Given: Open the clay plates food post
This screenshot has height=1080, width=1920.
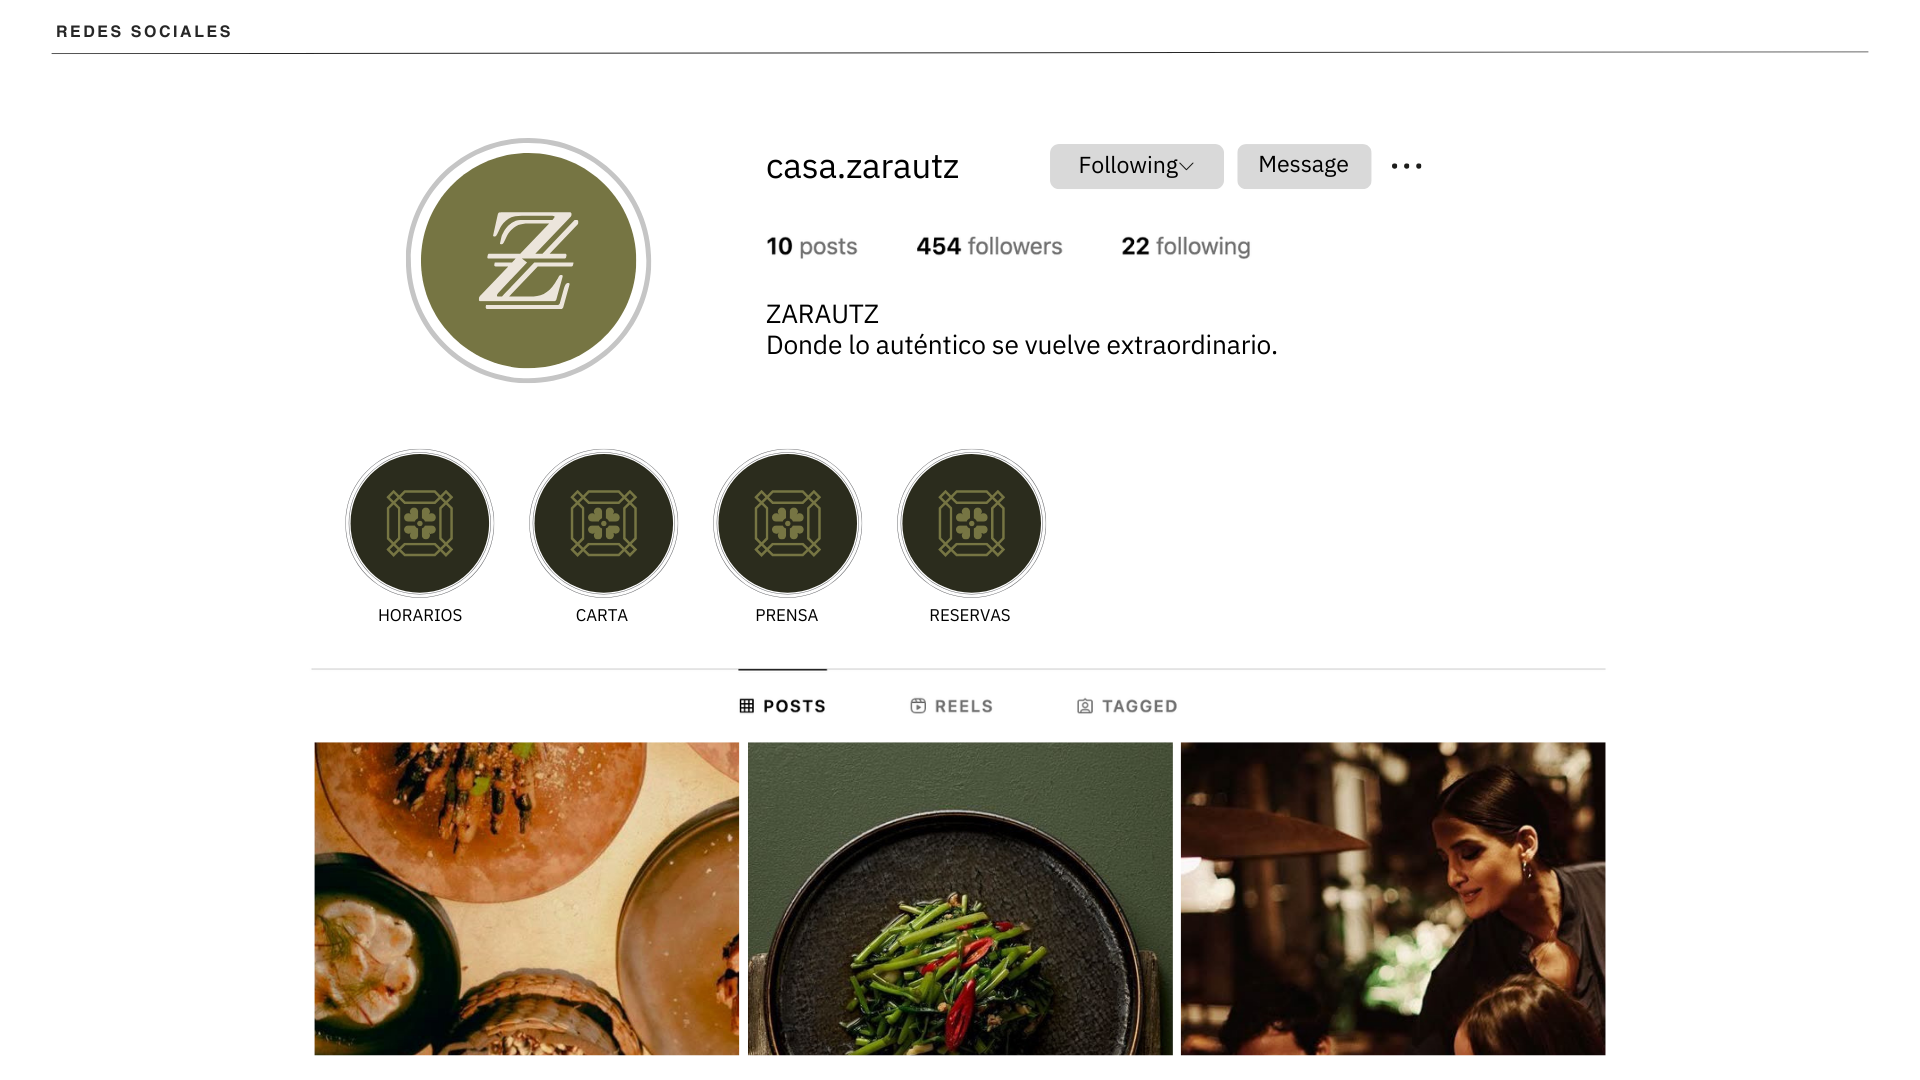Looking at the screenshot, I should (x=527, y=898).
